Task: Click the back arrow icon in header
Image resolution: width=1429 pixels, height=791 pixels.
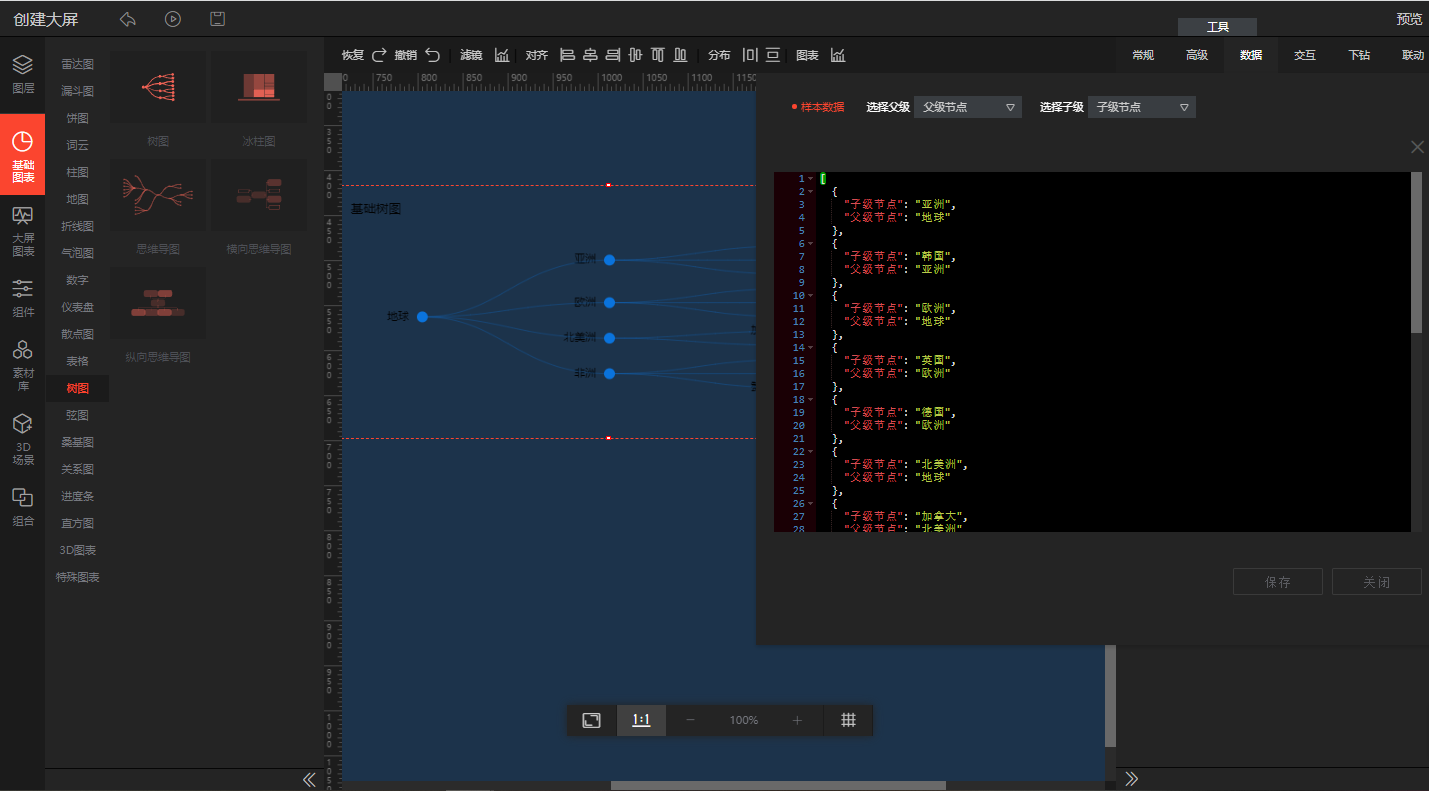Action: point(127,19)
